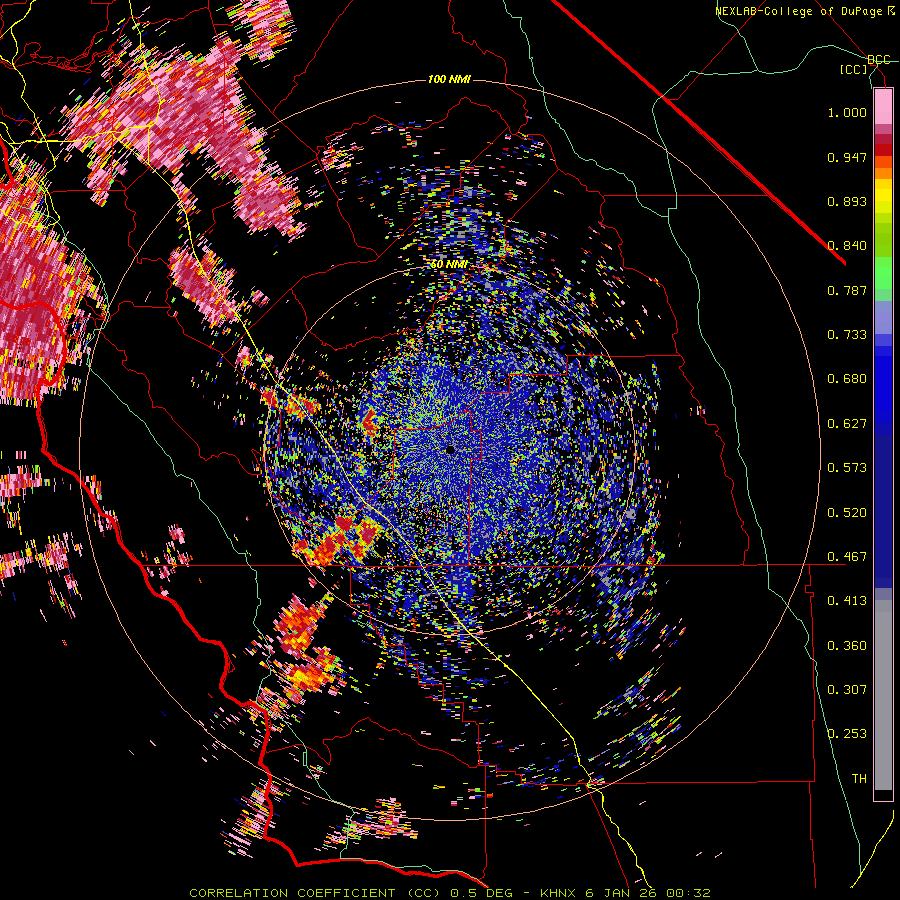Click the 1.000 legend value
Viewport: 900px width, 900px height.
click(847, 112)
